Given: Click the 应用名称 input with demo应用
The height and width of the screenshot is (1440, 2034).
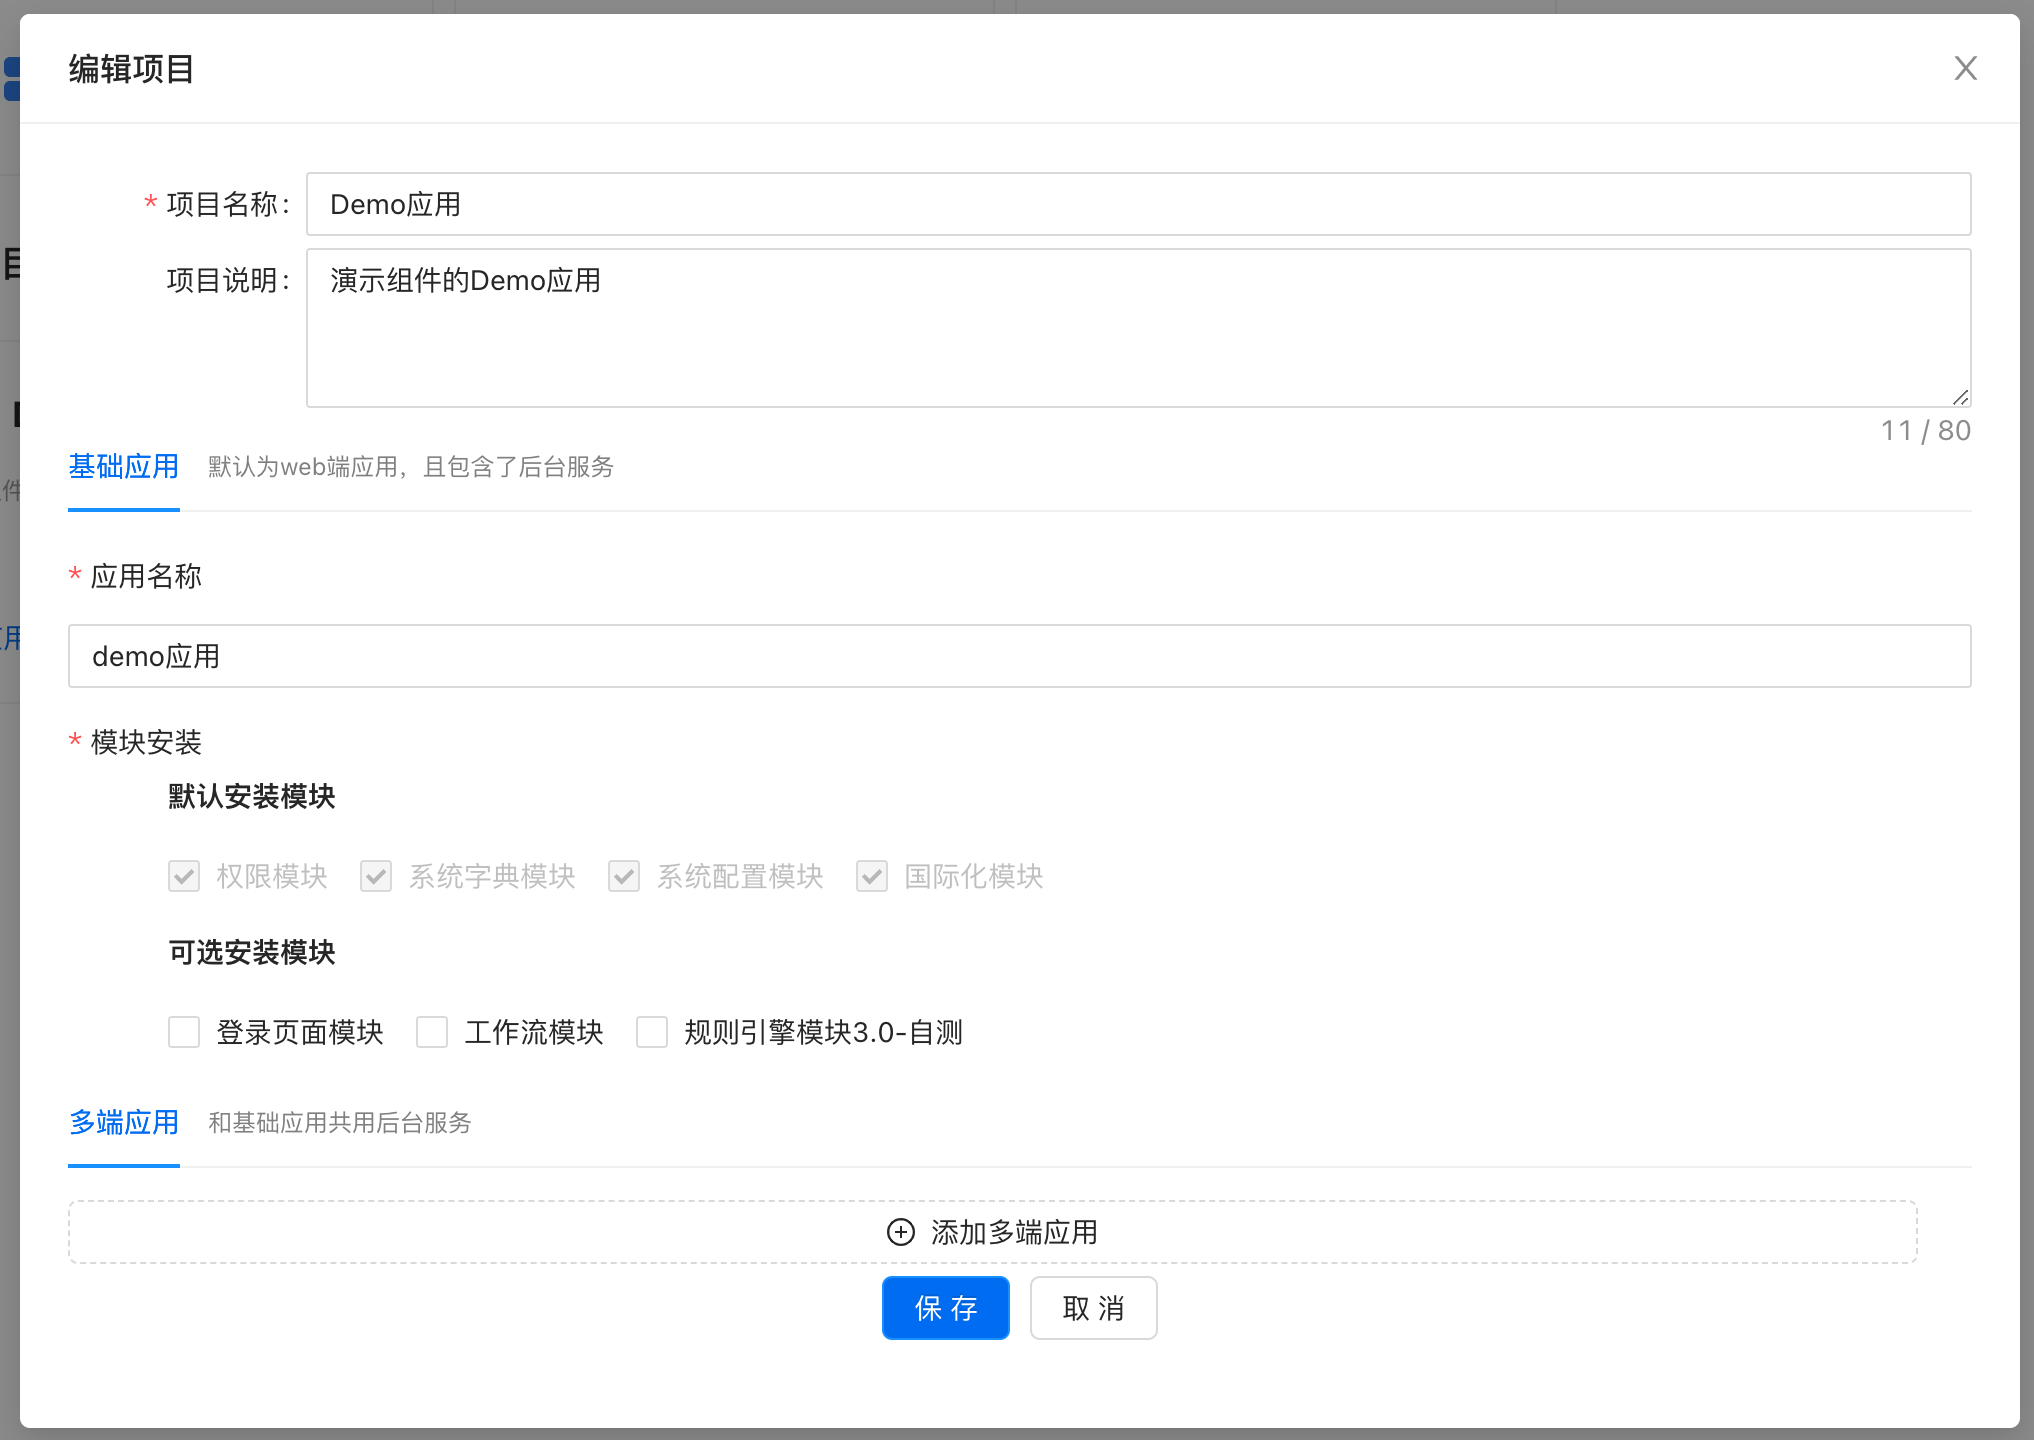Looking at the screenshot, I should point(1019,656).
